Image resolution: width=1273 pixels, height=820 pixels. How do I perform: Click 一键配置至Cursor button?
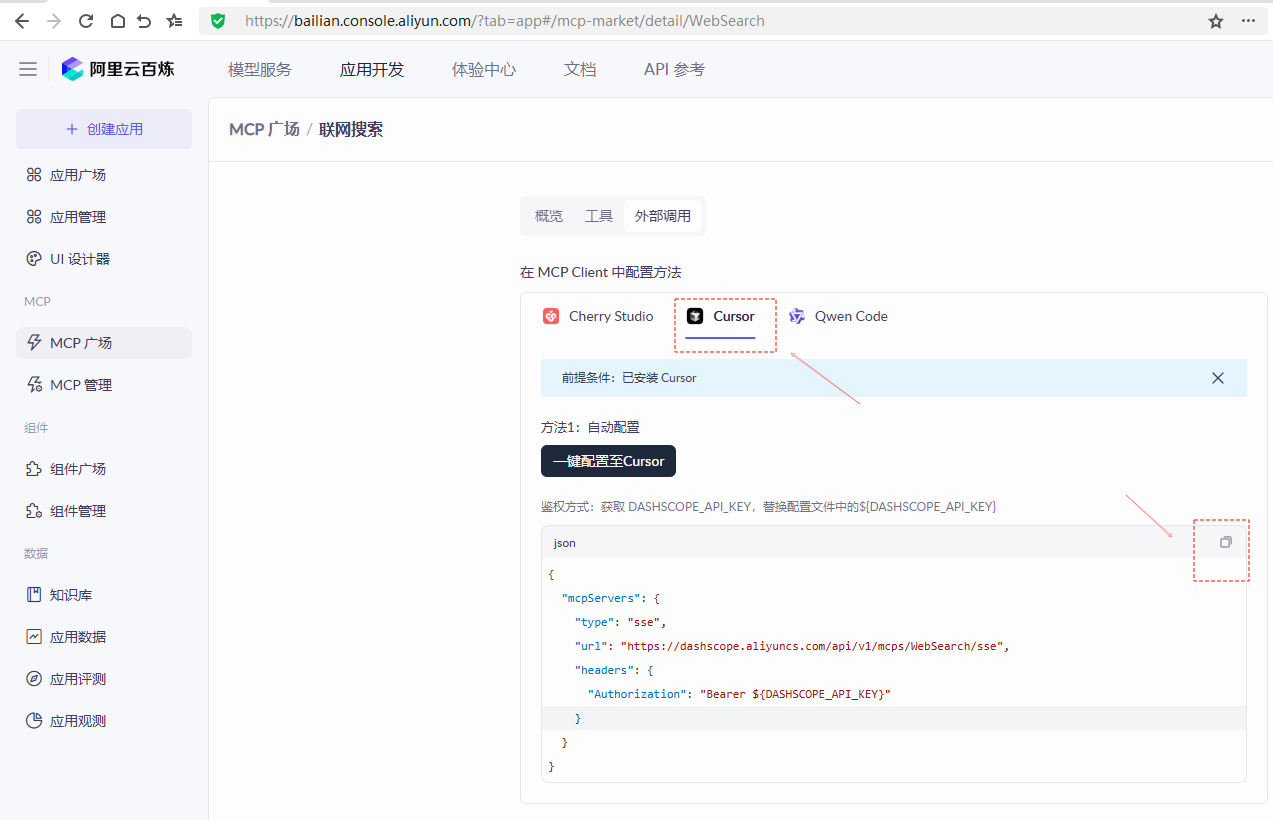coord(608,461)
